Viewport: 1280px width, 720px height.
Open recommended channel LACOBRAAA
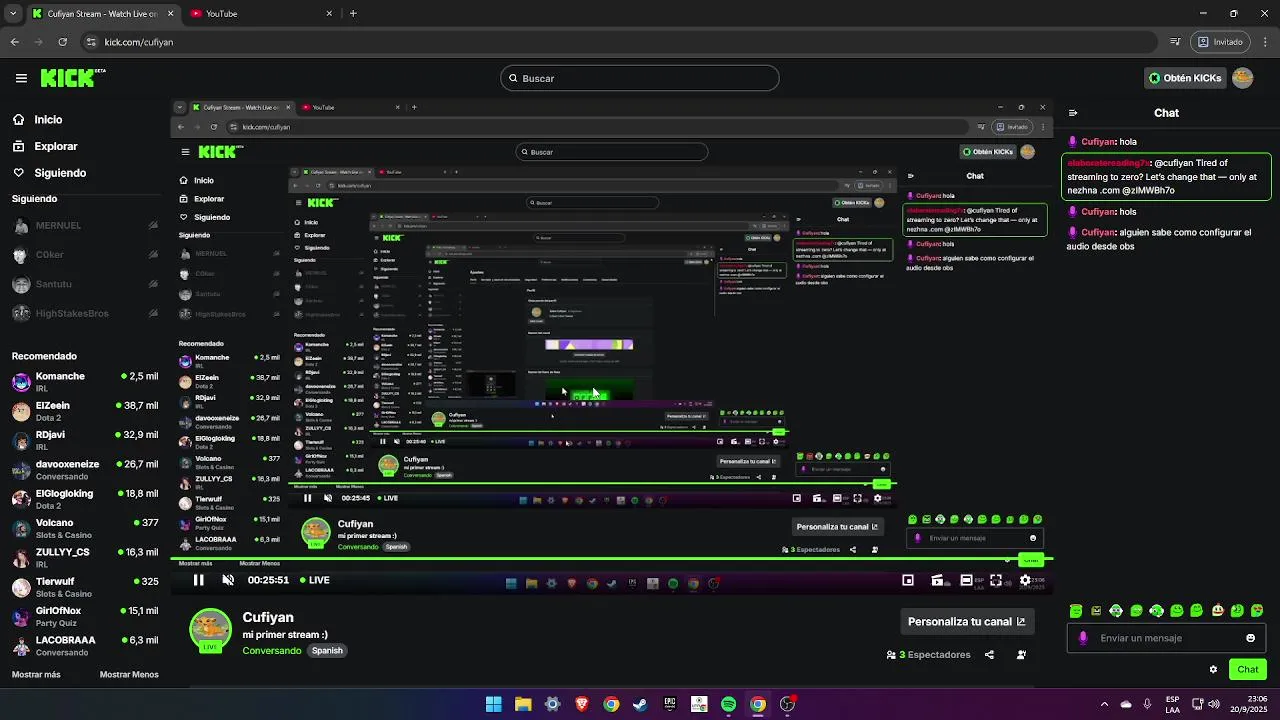[x=85, y=645]
